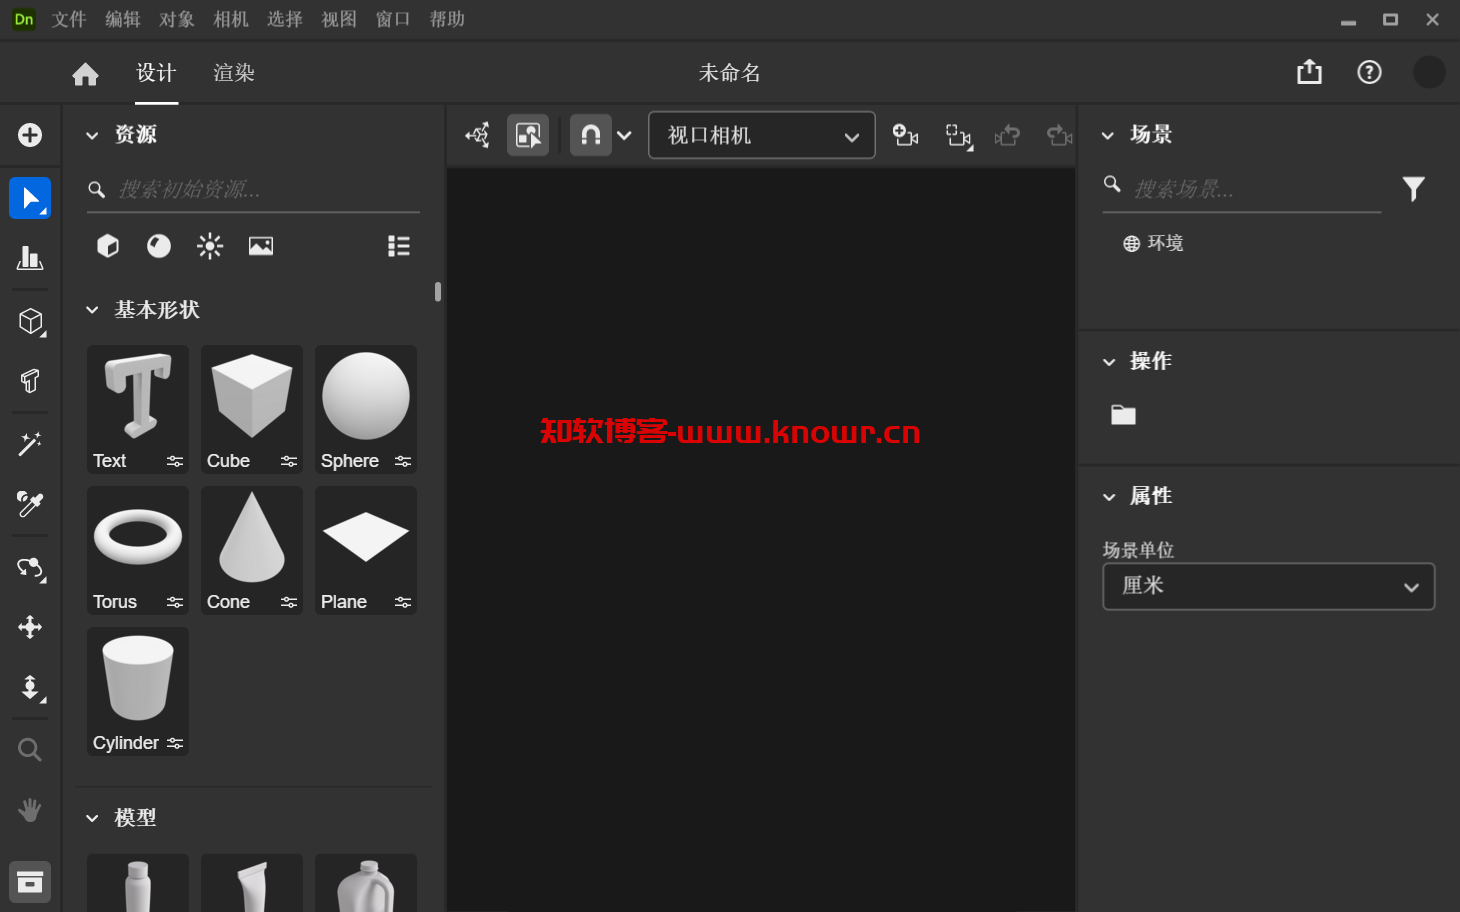
Task: Open the help question mark icon
Action: tap(1369, 72)
